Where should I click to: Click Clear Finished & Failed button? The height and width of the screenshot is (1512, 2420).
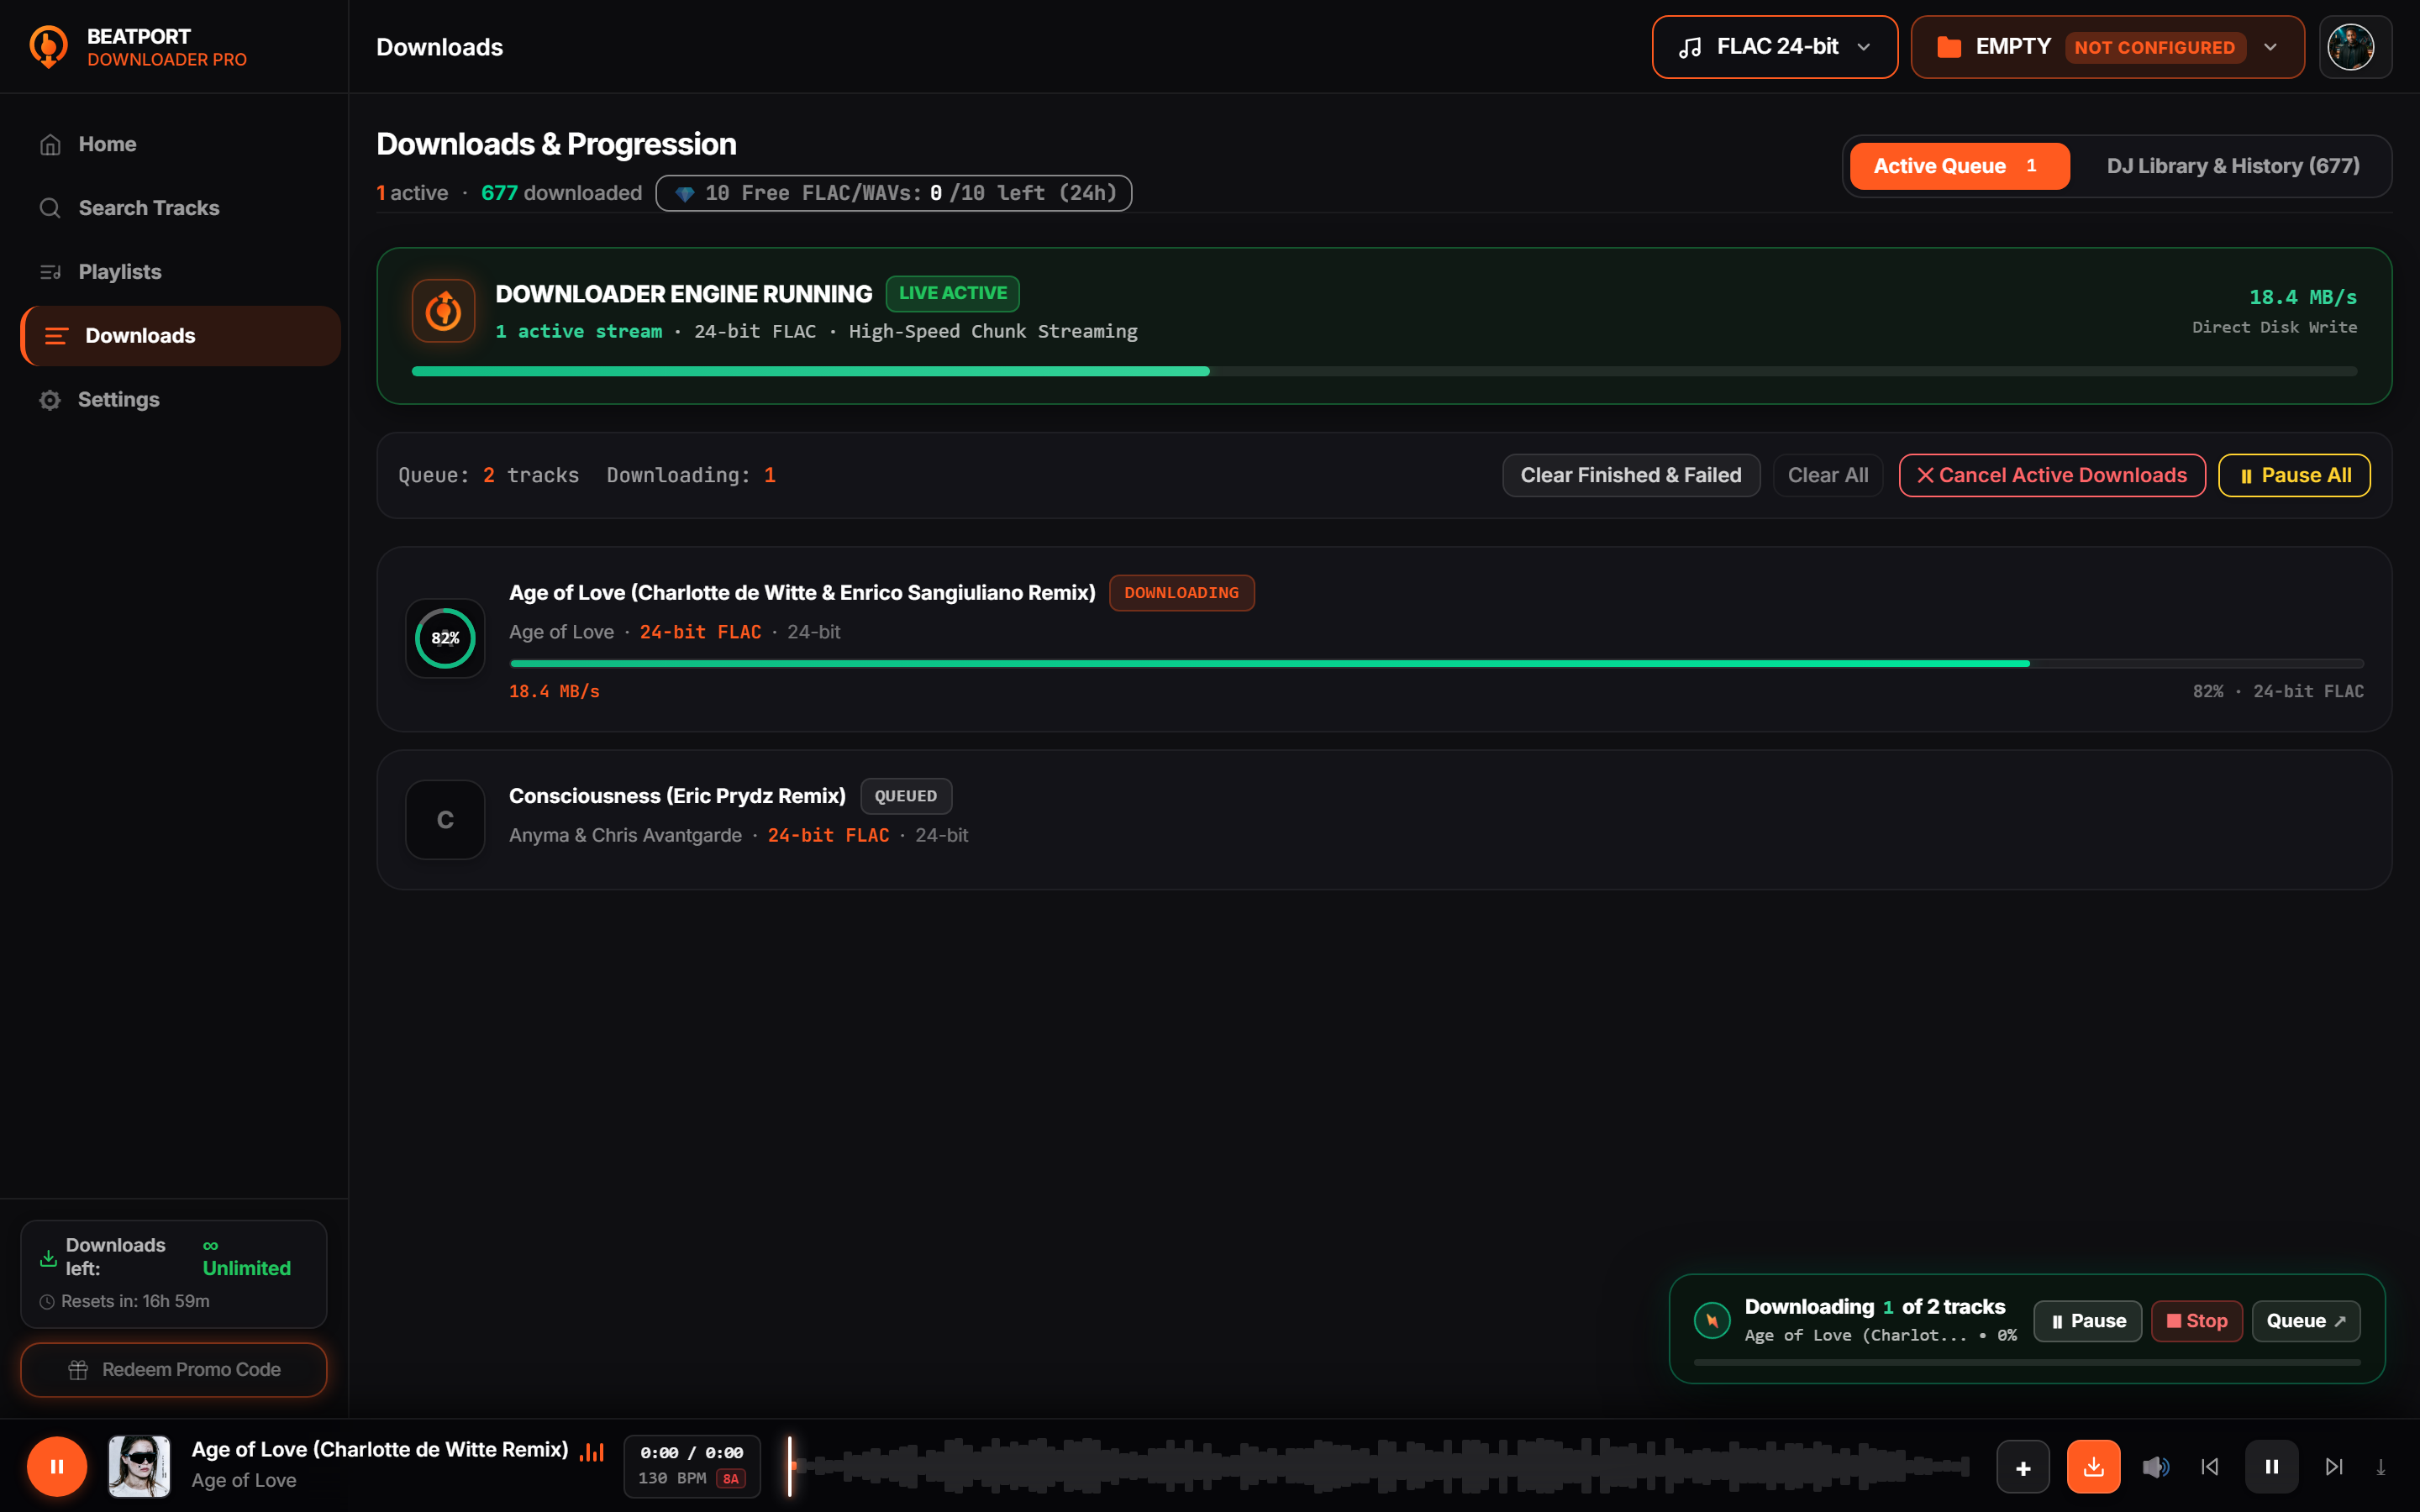1630,475
